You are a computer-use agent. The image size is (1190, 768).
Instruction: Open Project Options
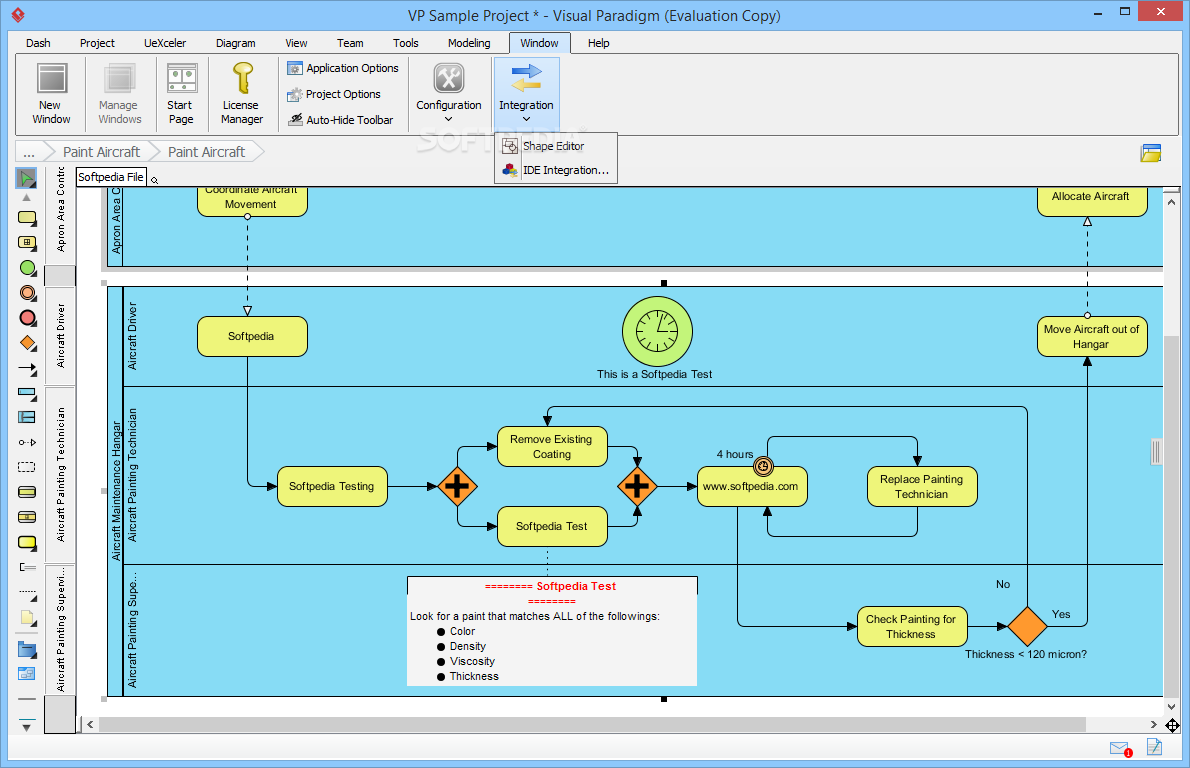point(334,94)
